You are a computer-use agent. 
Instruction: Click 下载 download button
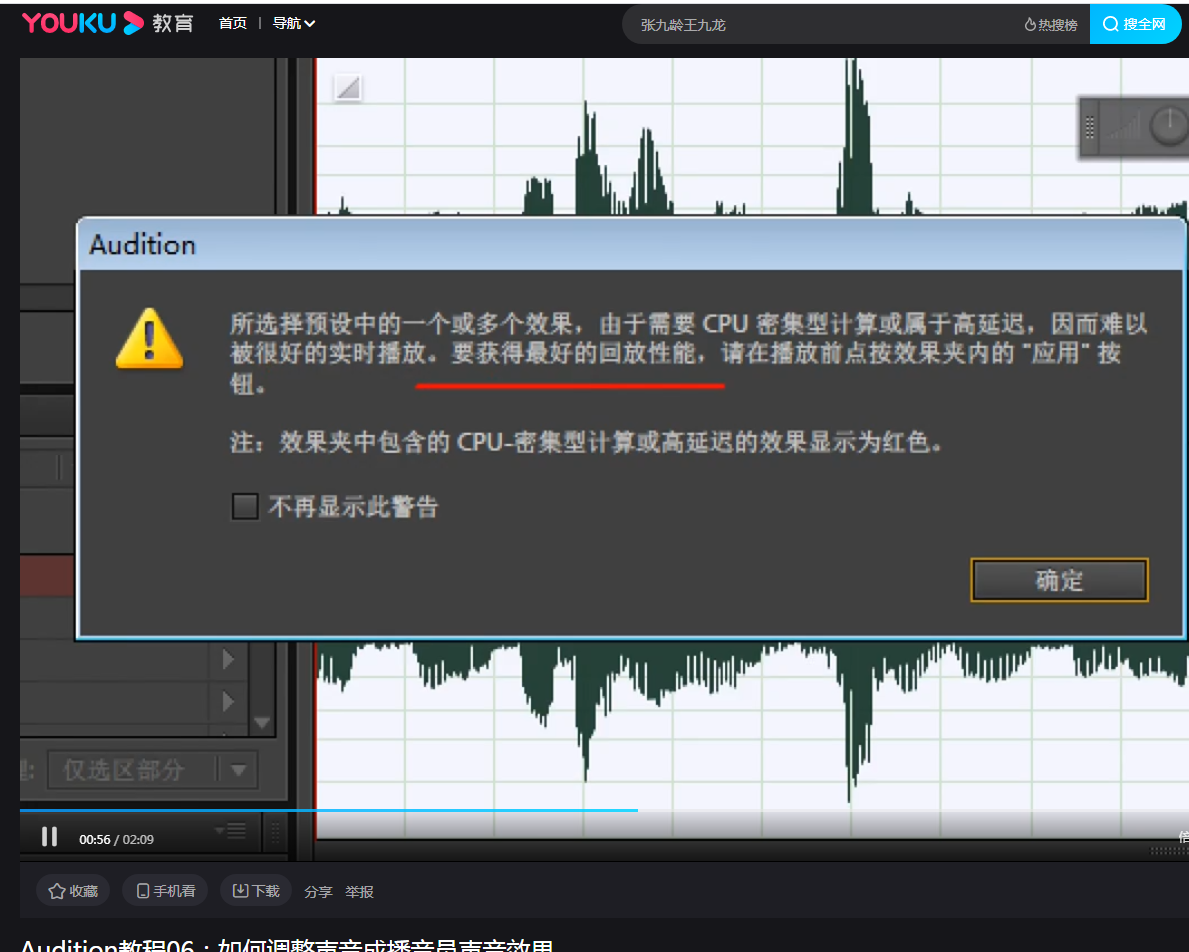pyautogui.click(x=256, y=891)
